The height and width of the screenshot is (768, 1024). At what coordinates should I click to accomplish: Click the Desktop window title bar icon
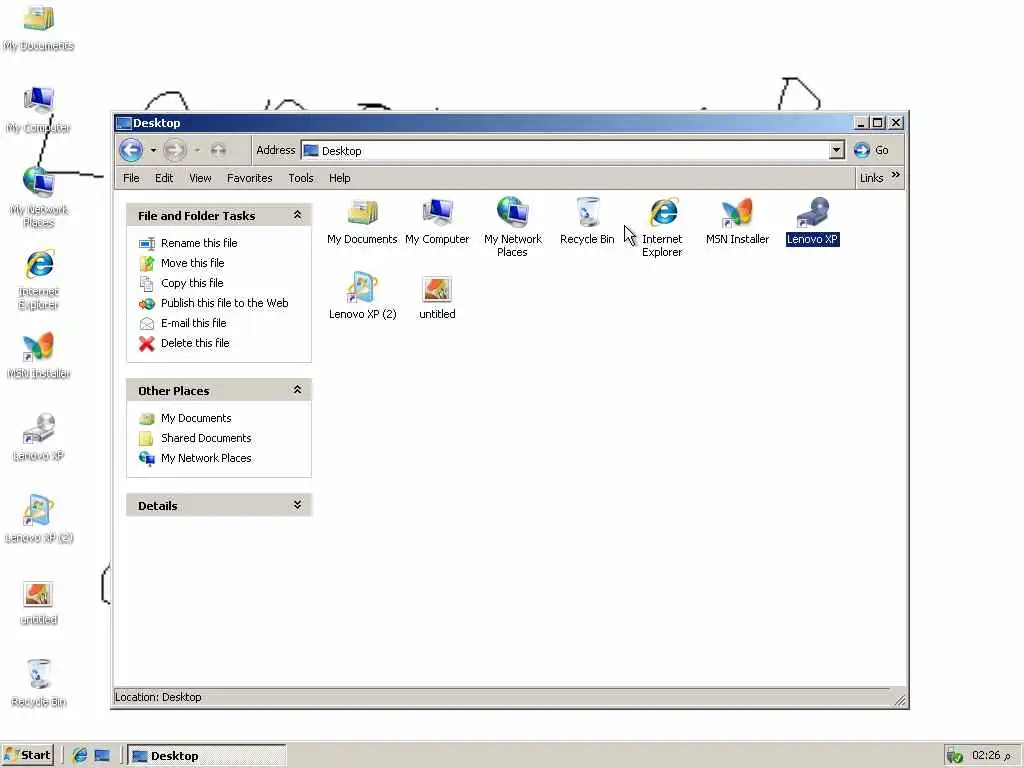click(123, 123)
